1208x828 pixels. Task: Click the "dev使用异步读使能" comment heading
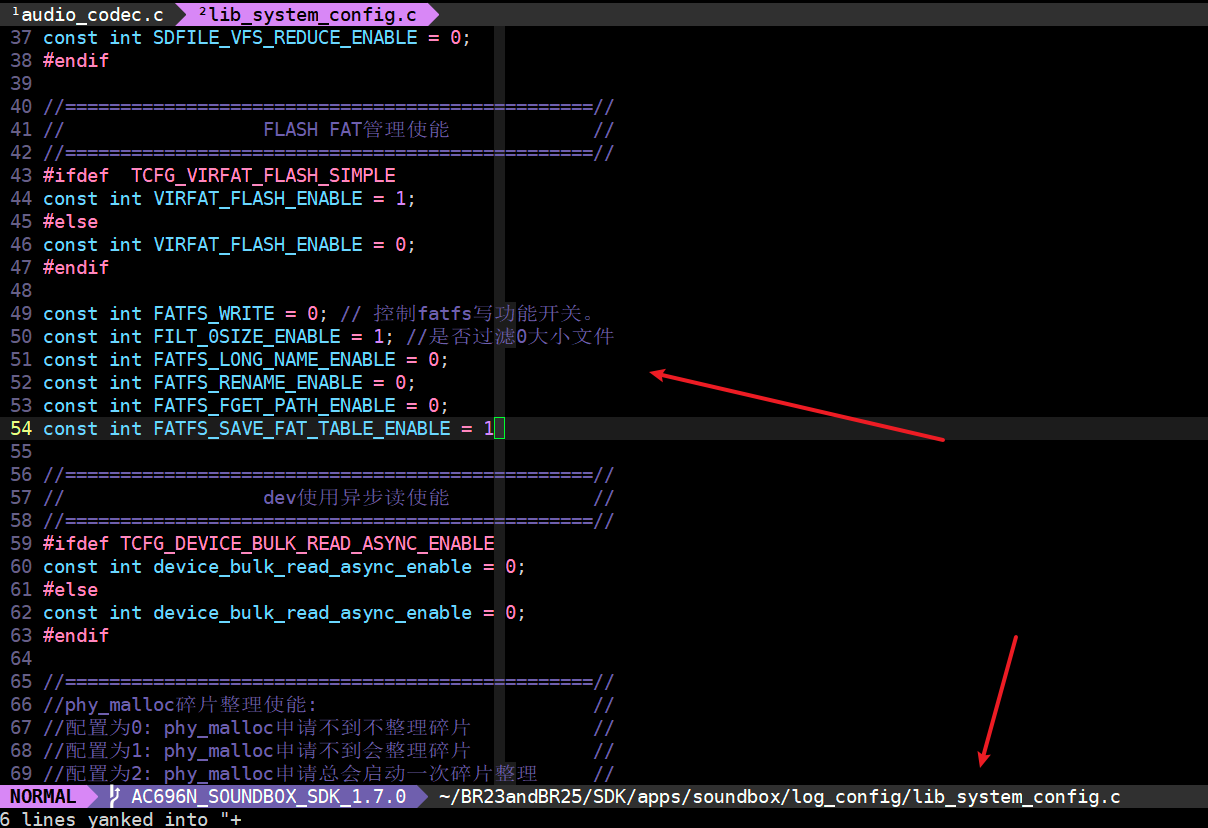[x=356, y=498]
